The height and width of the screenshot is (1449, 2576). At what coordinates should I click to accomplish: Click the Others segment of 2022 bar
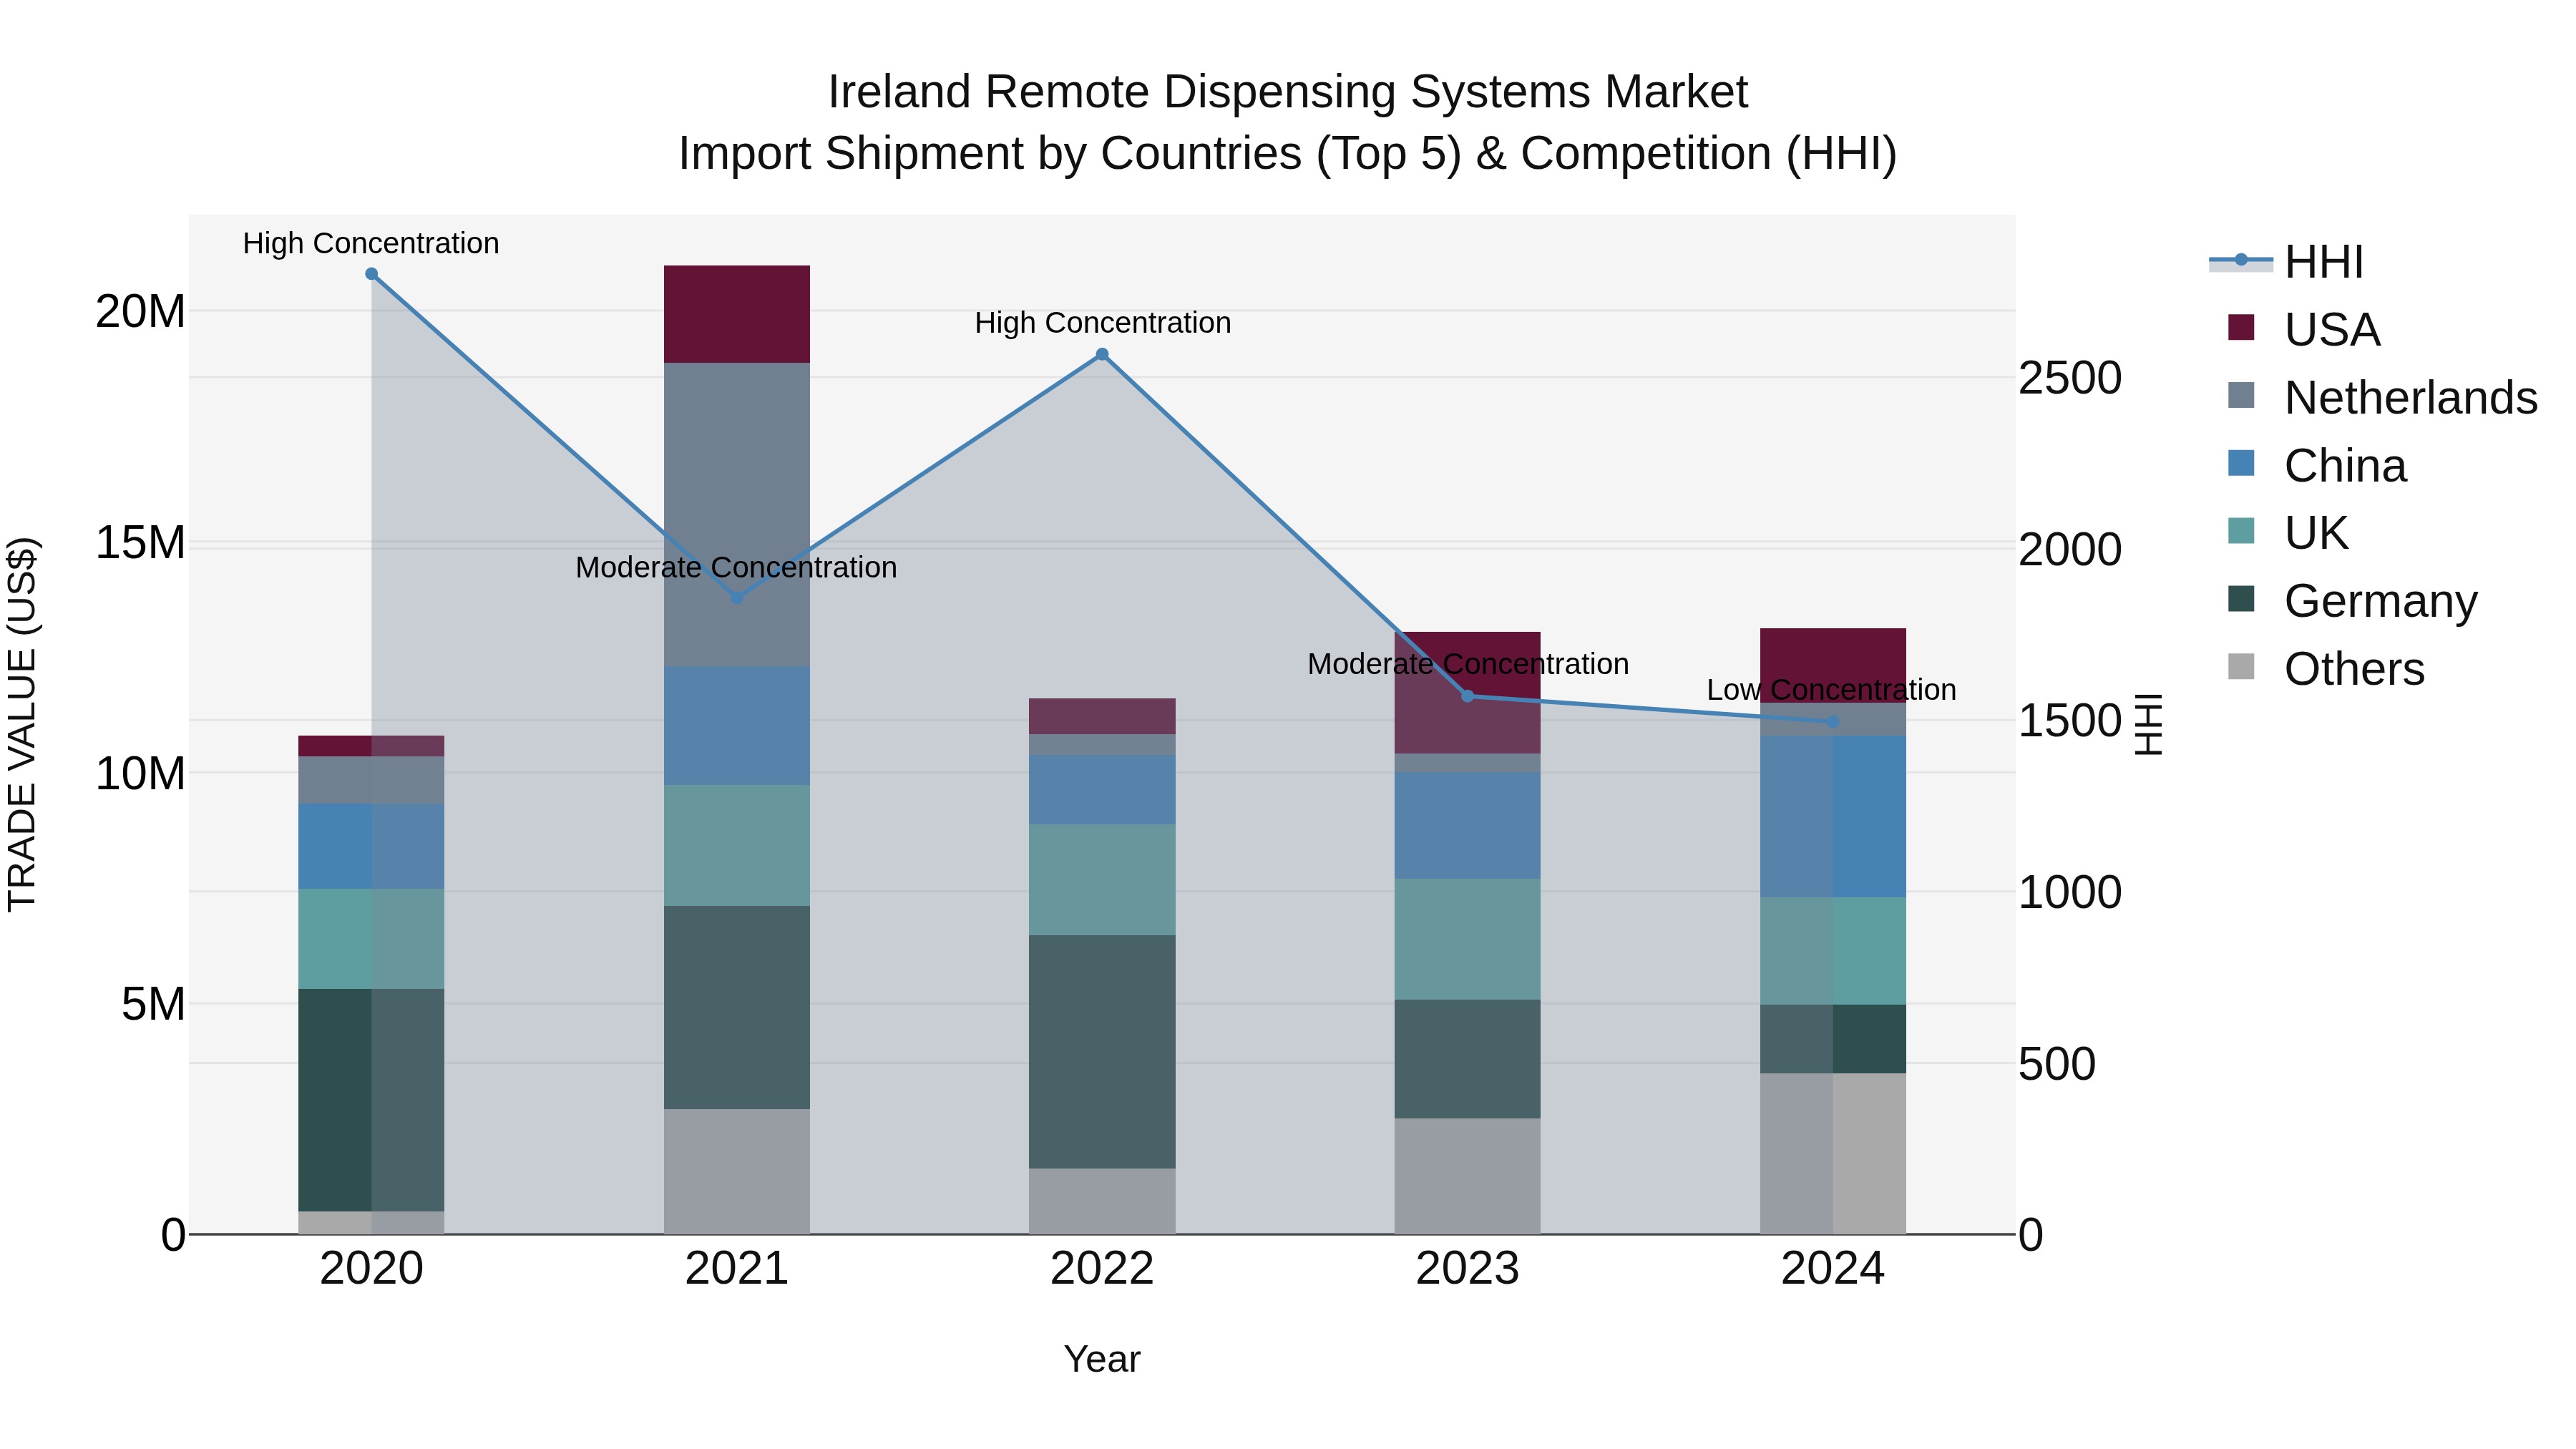click(1102, 1202)
